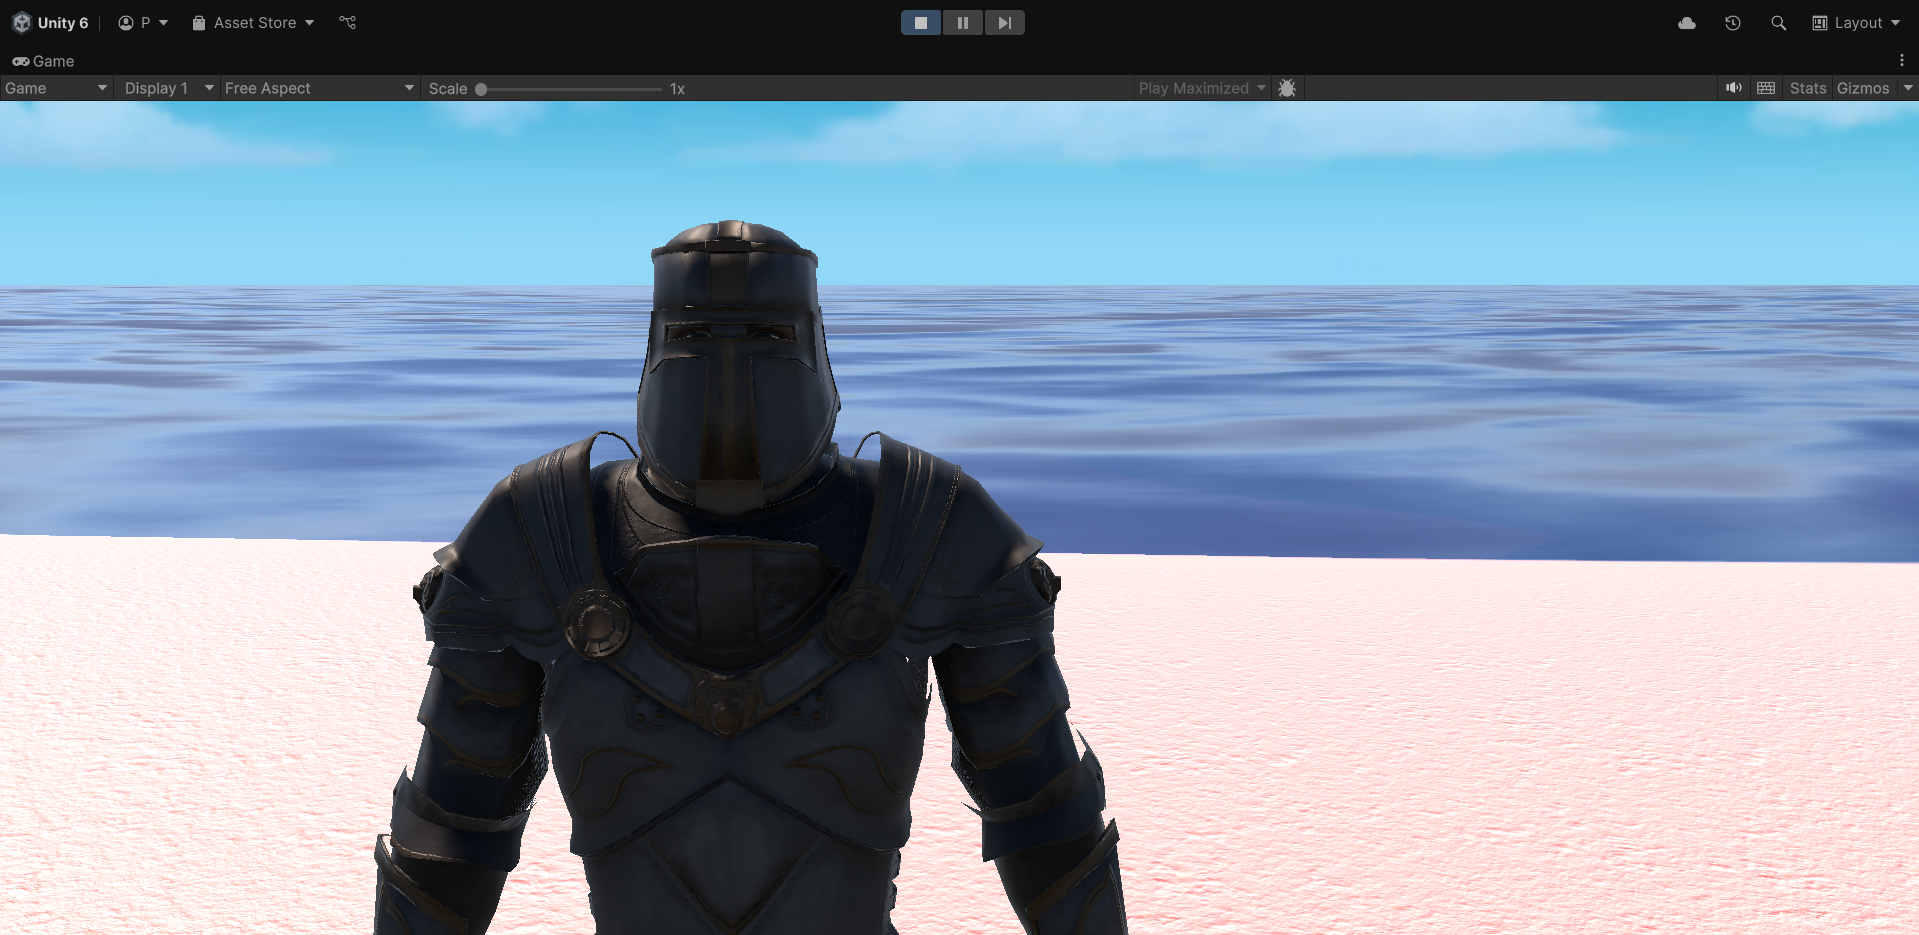
Task: Open the Game tab kebab menu
Action: point(1901,61)
